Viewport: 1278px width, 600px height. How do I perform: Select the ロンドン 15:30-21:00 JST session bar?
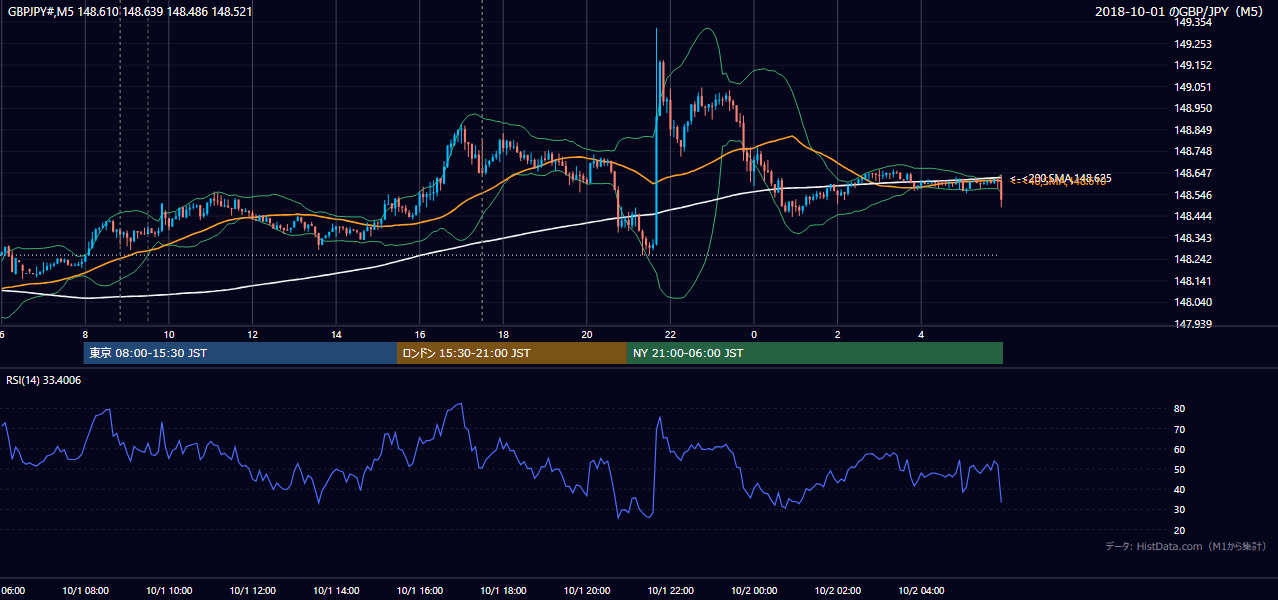(x=512, y=353)
